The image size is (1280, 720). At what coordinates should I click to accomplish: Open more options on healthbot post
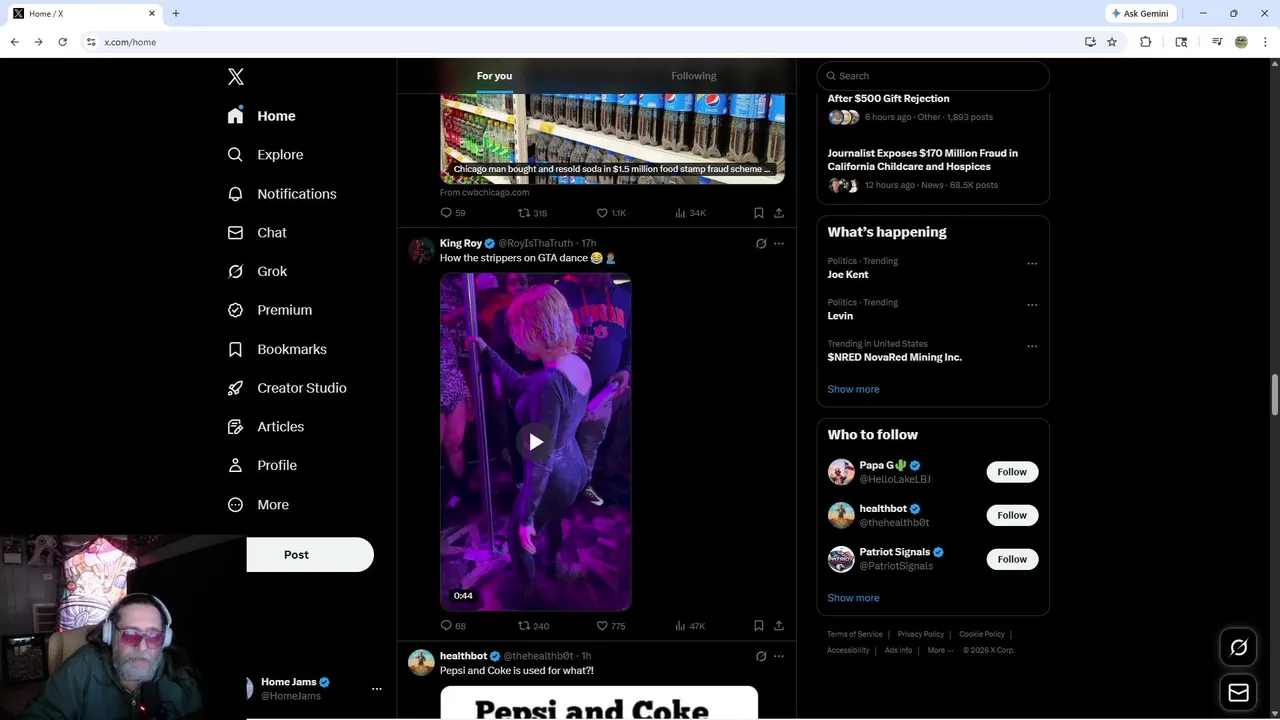[779, 656]
